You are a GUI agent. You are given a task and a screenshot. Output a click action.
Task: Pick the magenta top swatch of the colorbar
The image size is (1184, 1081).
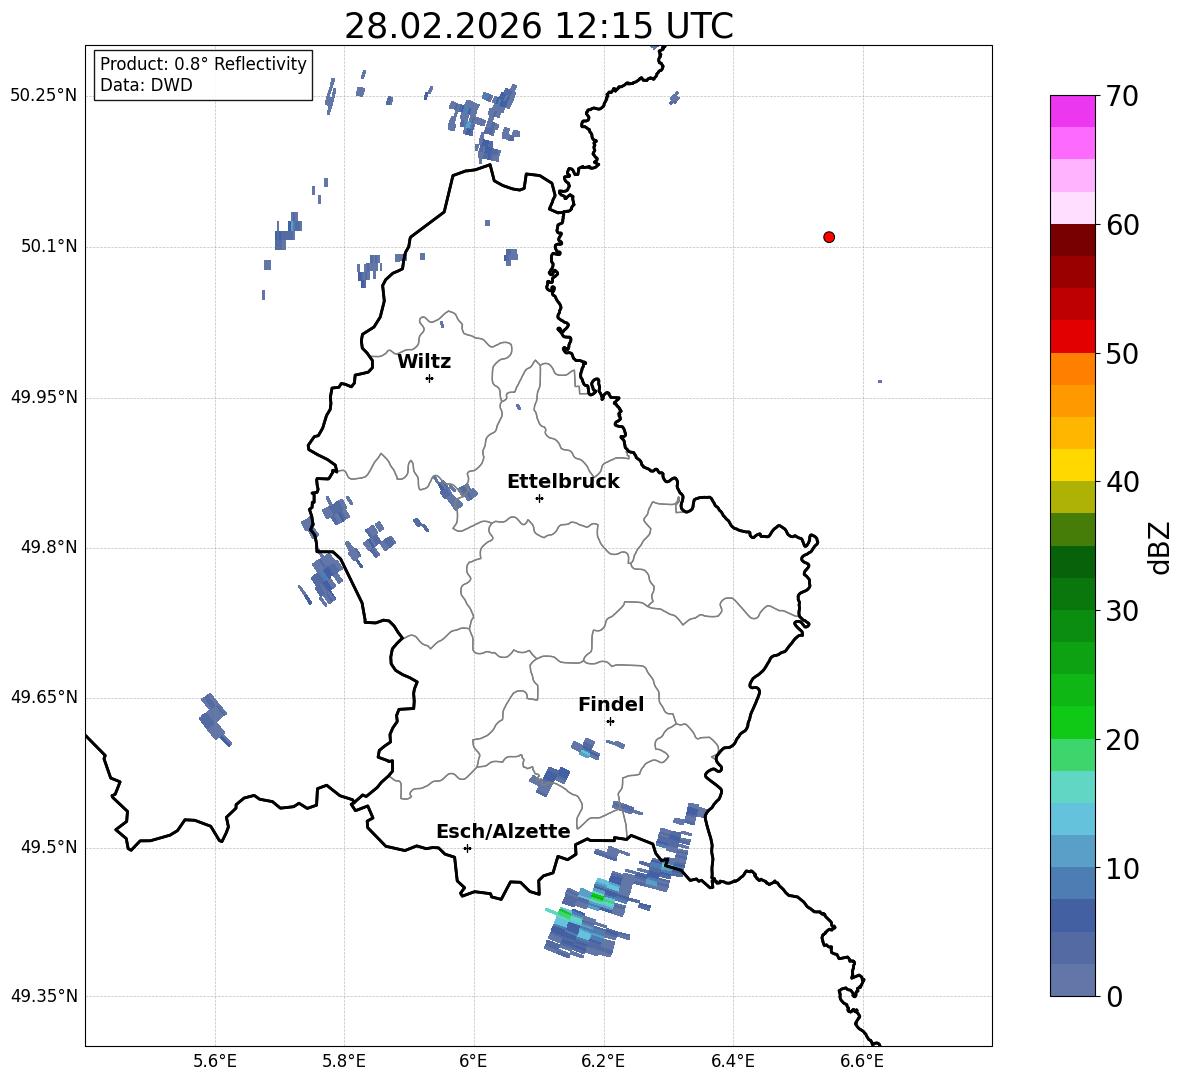(1072, 112)
